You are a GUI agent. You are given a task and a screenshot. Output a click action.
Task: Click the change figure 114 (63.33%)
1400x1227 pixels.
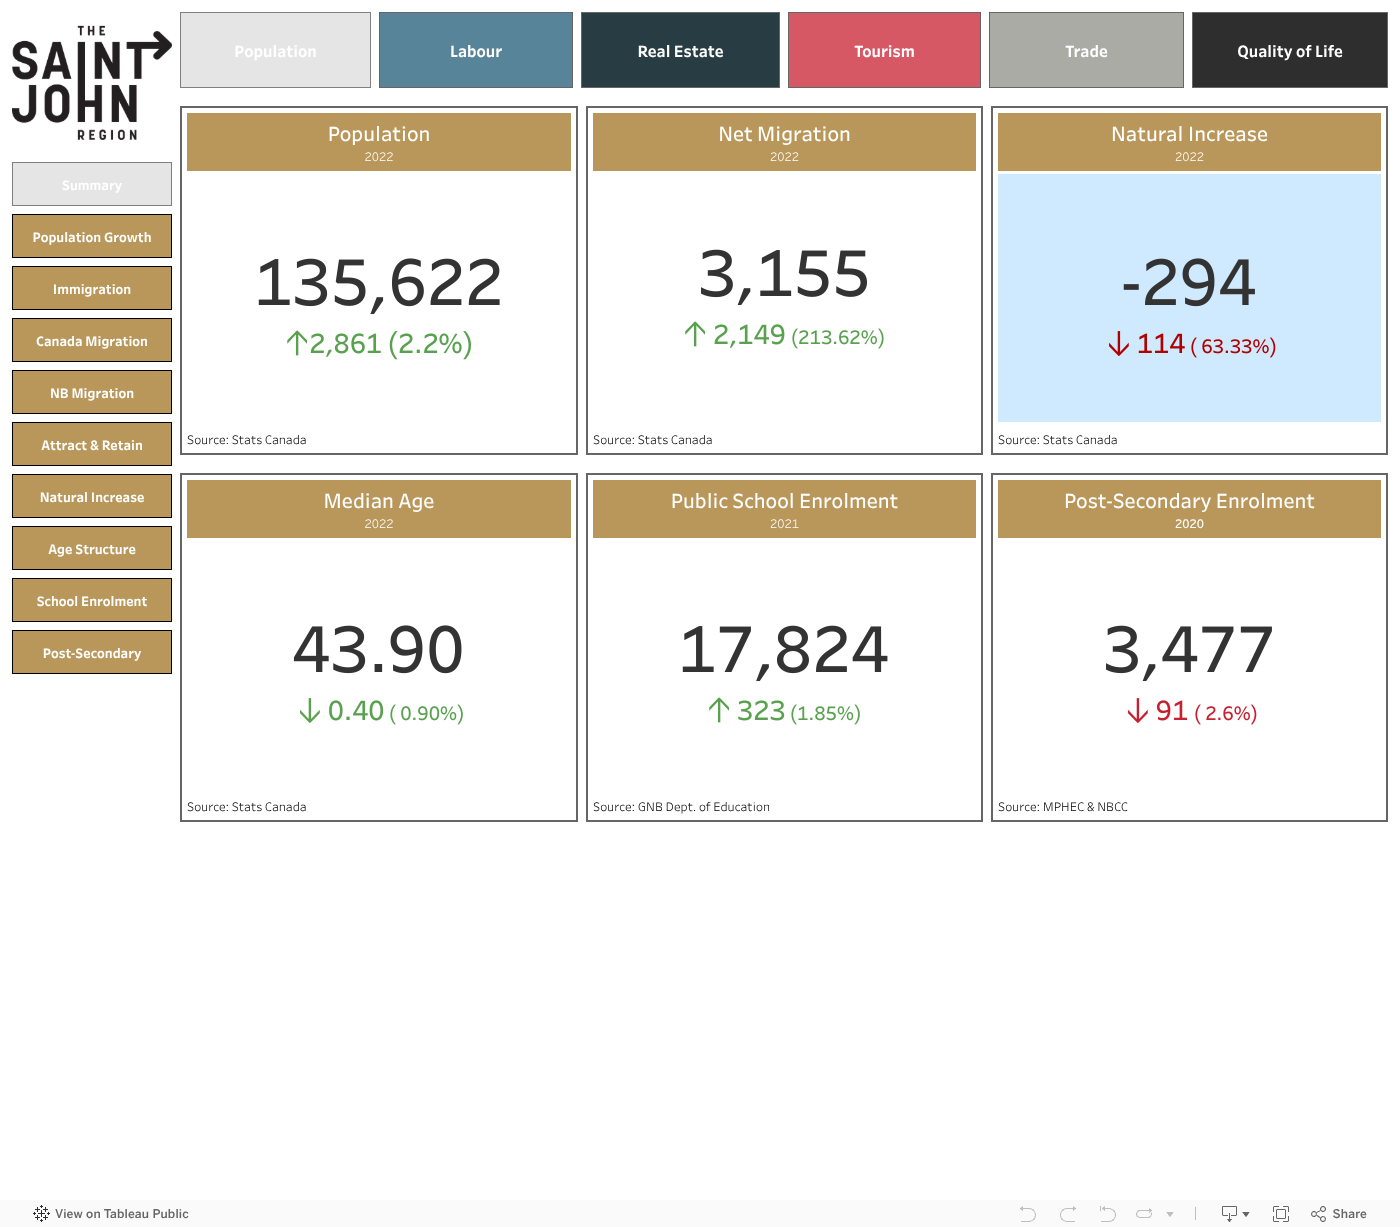pyautogui.click(x=1192, y=345)
